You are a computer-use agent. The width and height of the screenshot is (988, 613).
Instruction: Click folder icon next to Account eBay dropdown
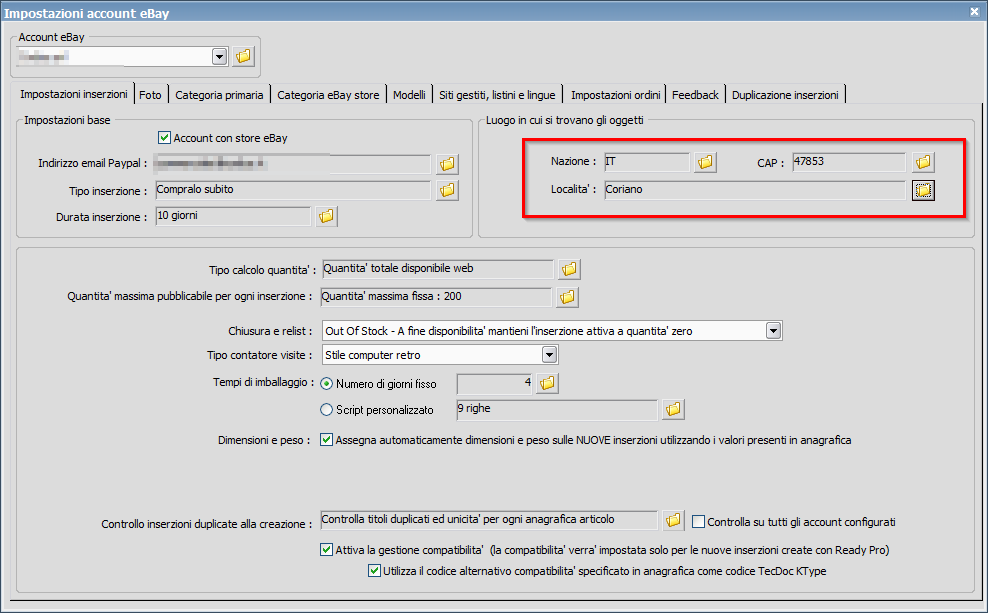[243, 56]
